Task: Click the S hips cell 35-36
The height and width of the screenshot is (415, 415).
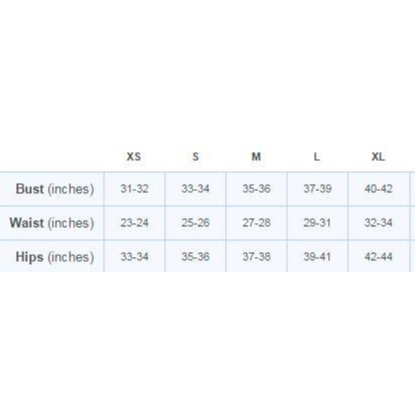Action: pos(195,257)
